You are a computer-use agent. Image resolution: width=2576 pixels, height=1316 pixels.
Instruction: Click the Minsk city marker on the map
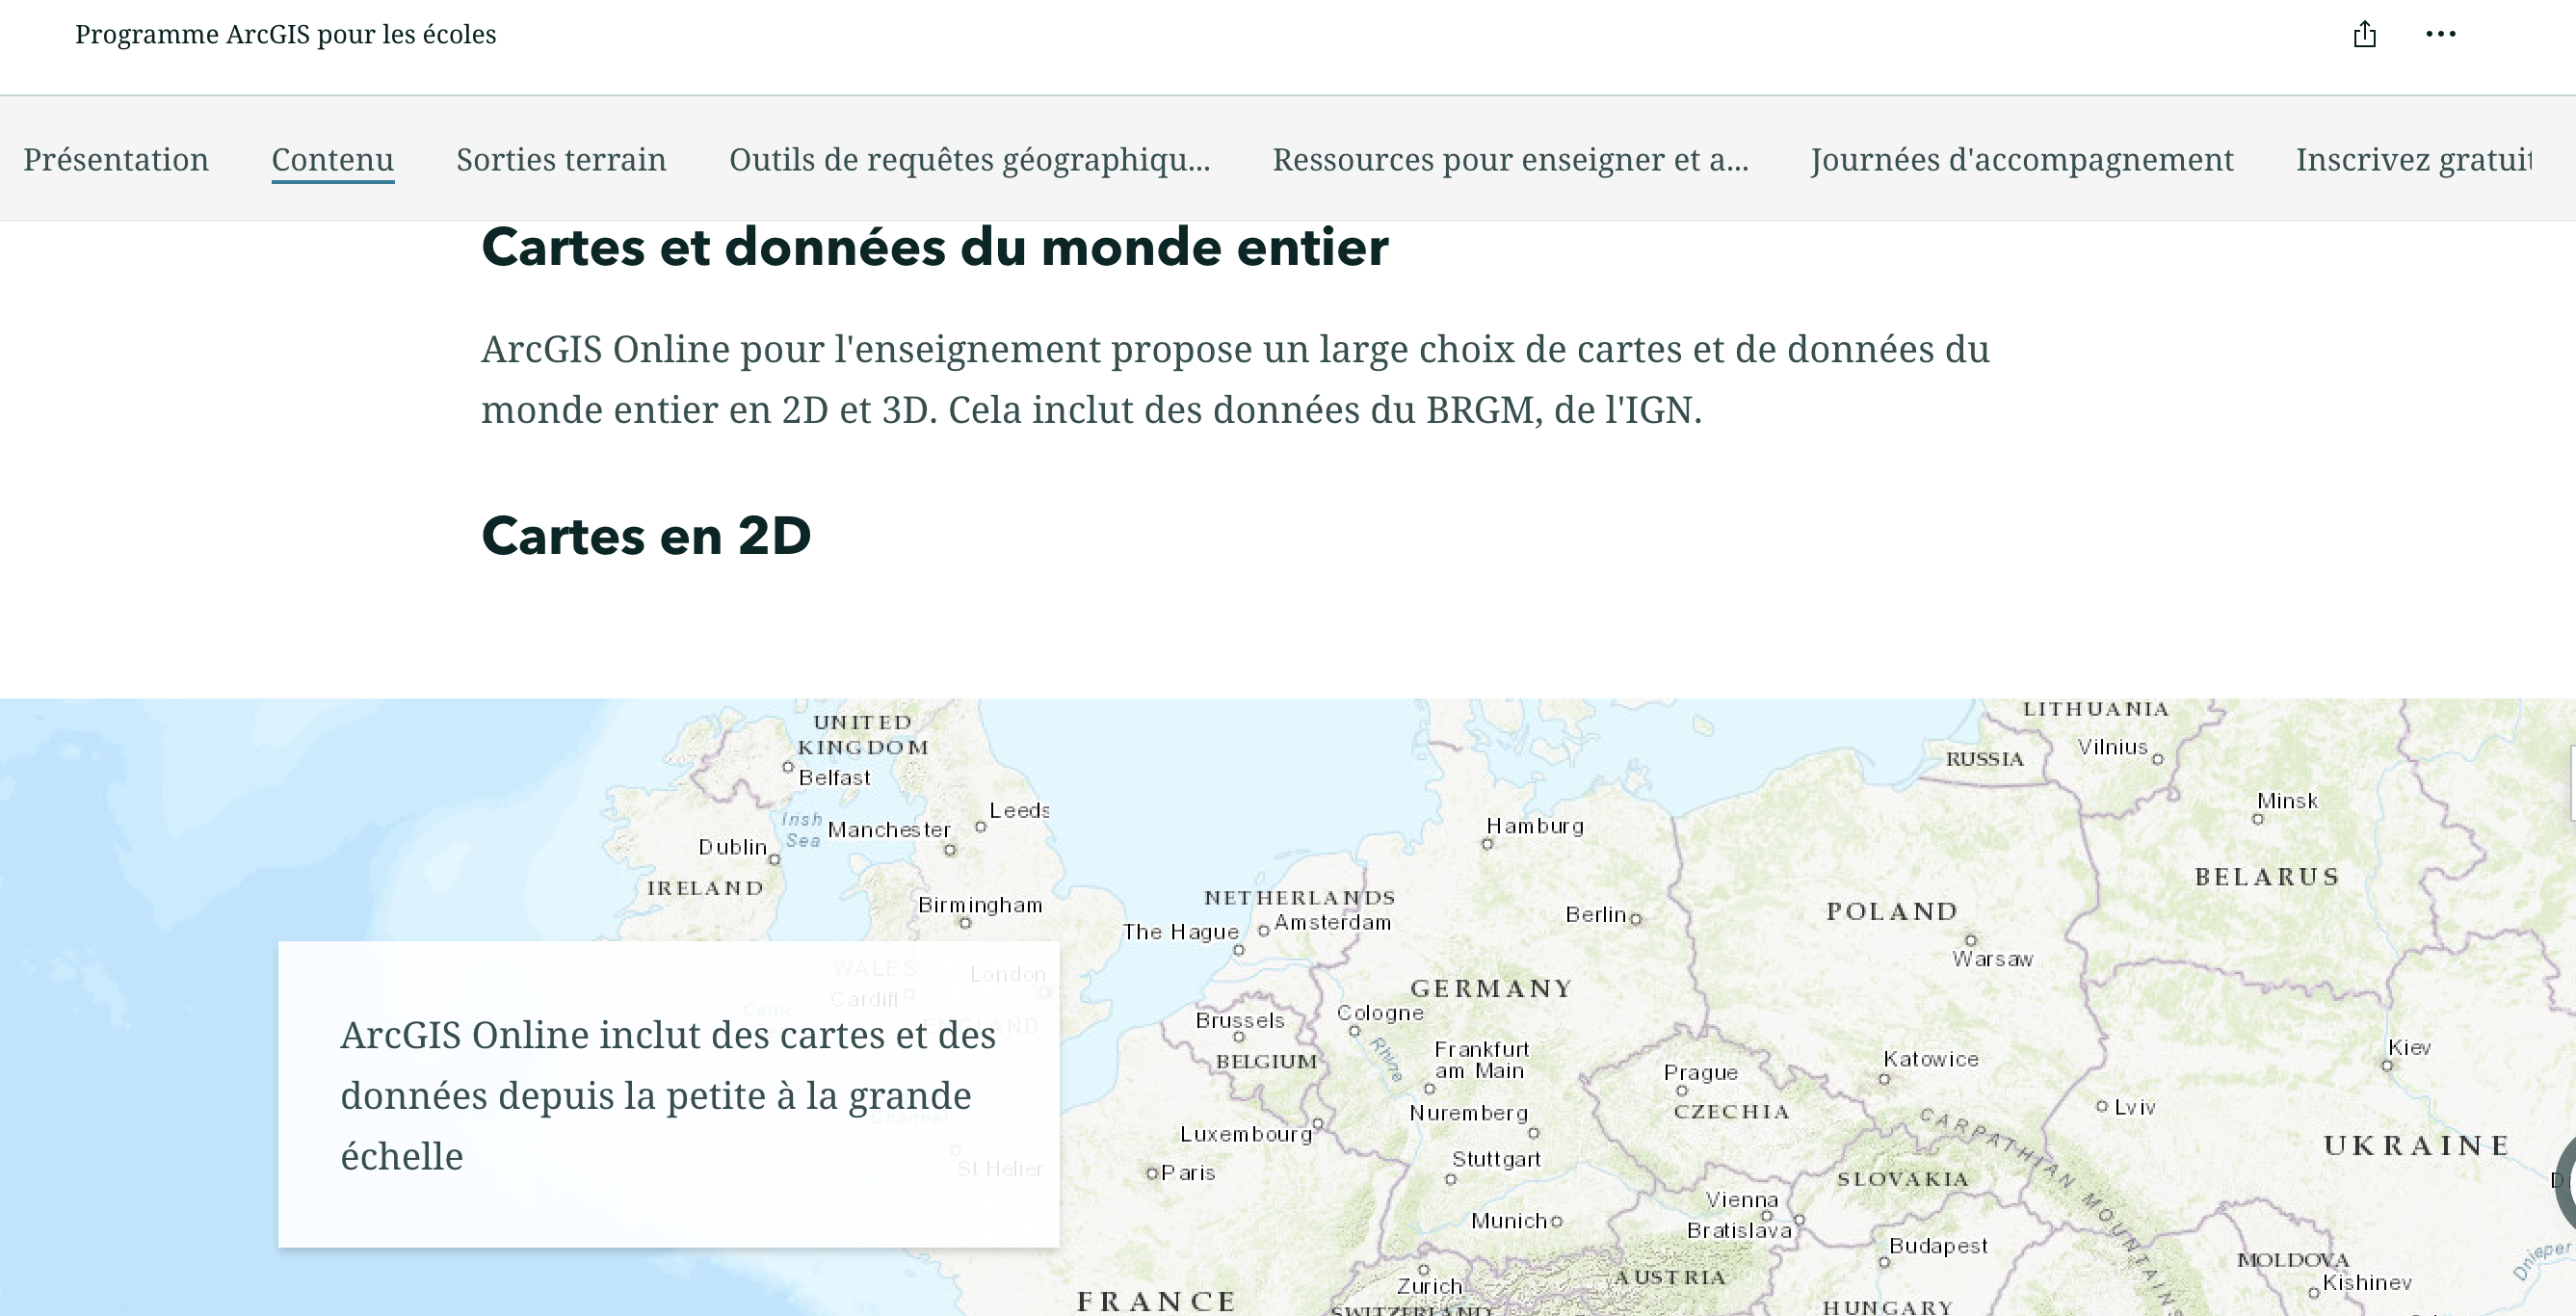pos(2258,819)
